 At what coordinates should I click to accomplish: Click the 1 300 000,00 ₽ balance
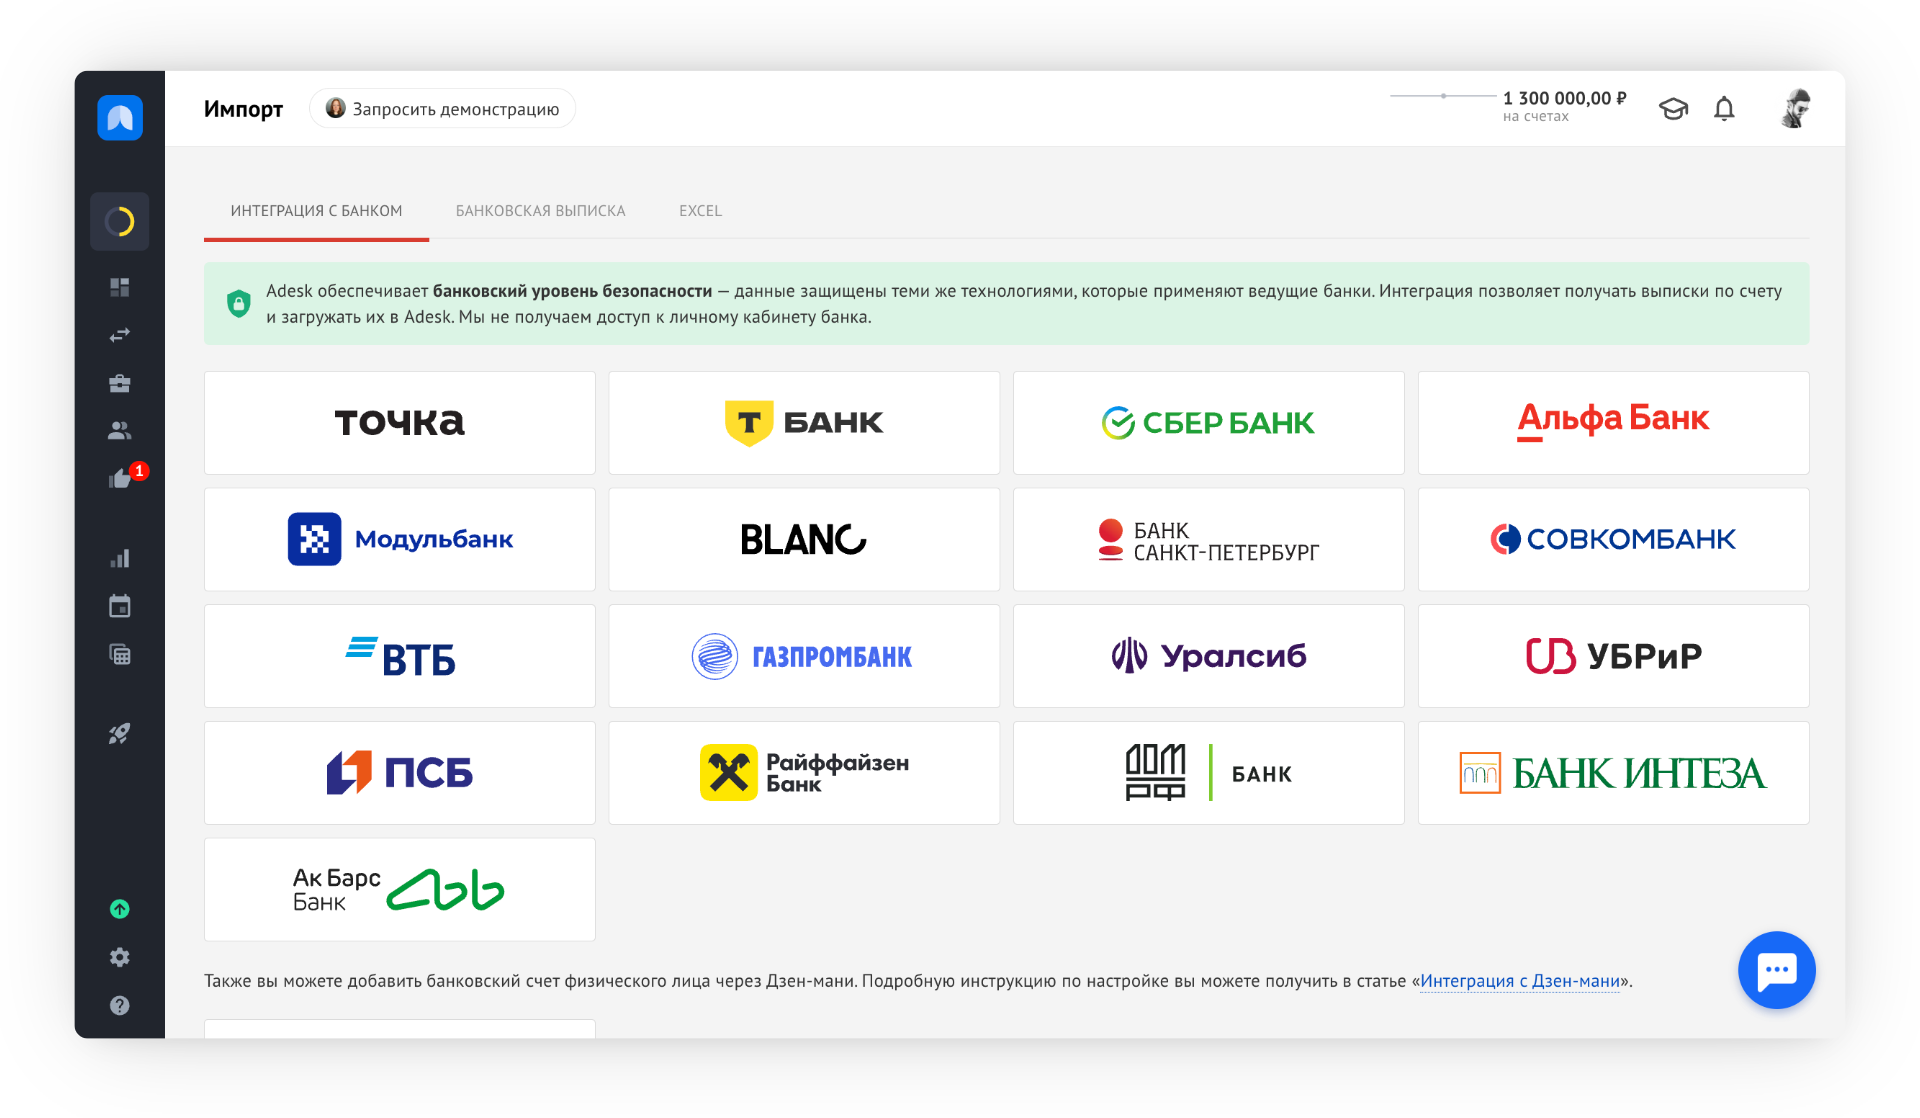coord(1564,98)
